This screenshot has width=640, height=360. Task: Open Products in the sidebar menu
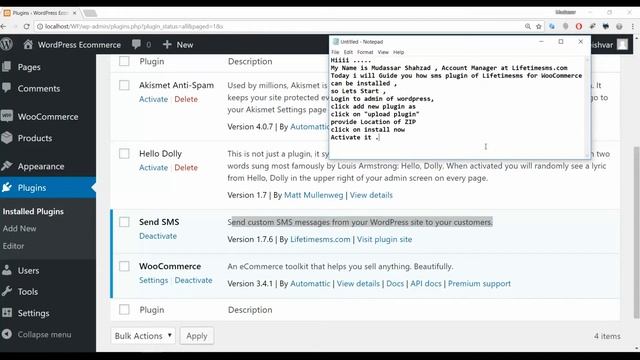35,138
